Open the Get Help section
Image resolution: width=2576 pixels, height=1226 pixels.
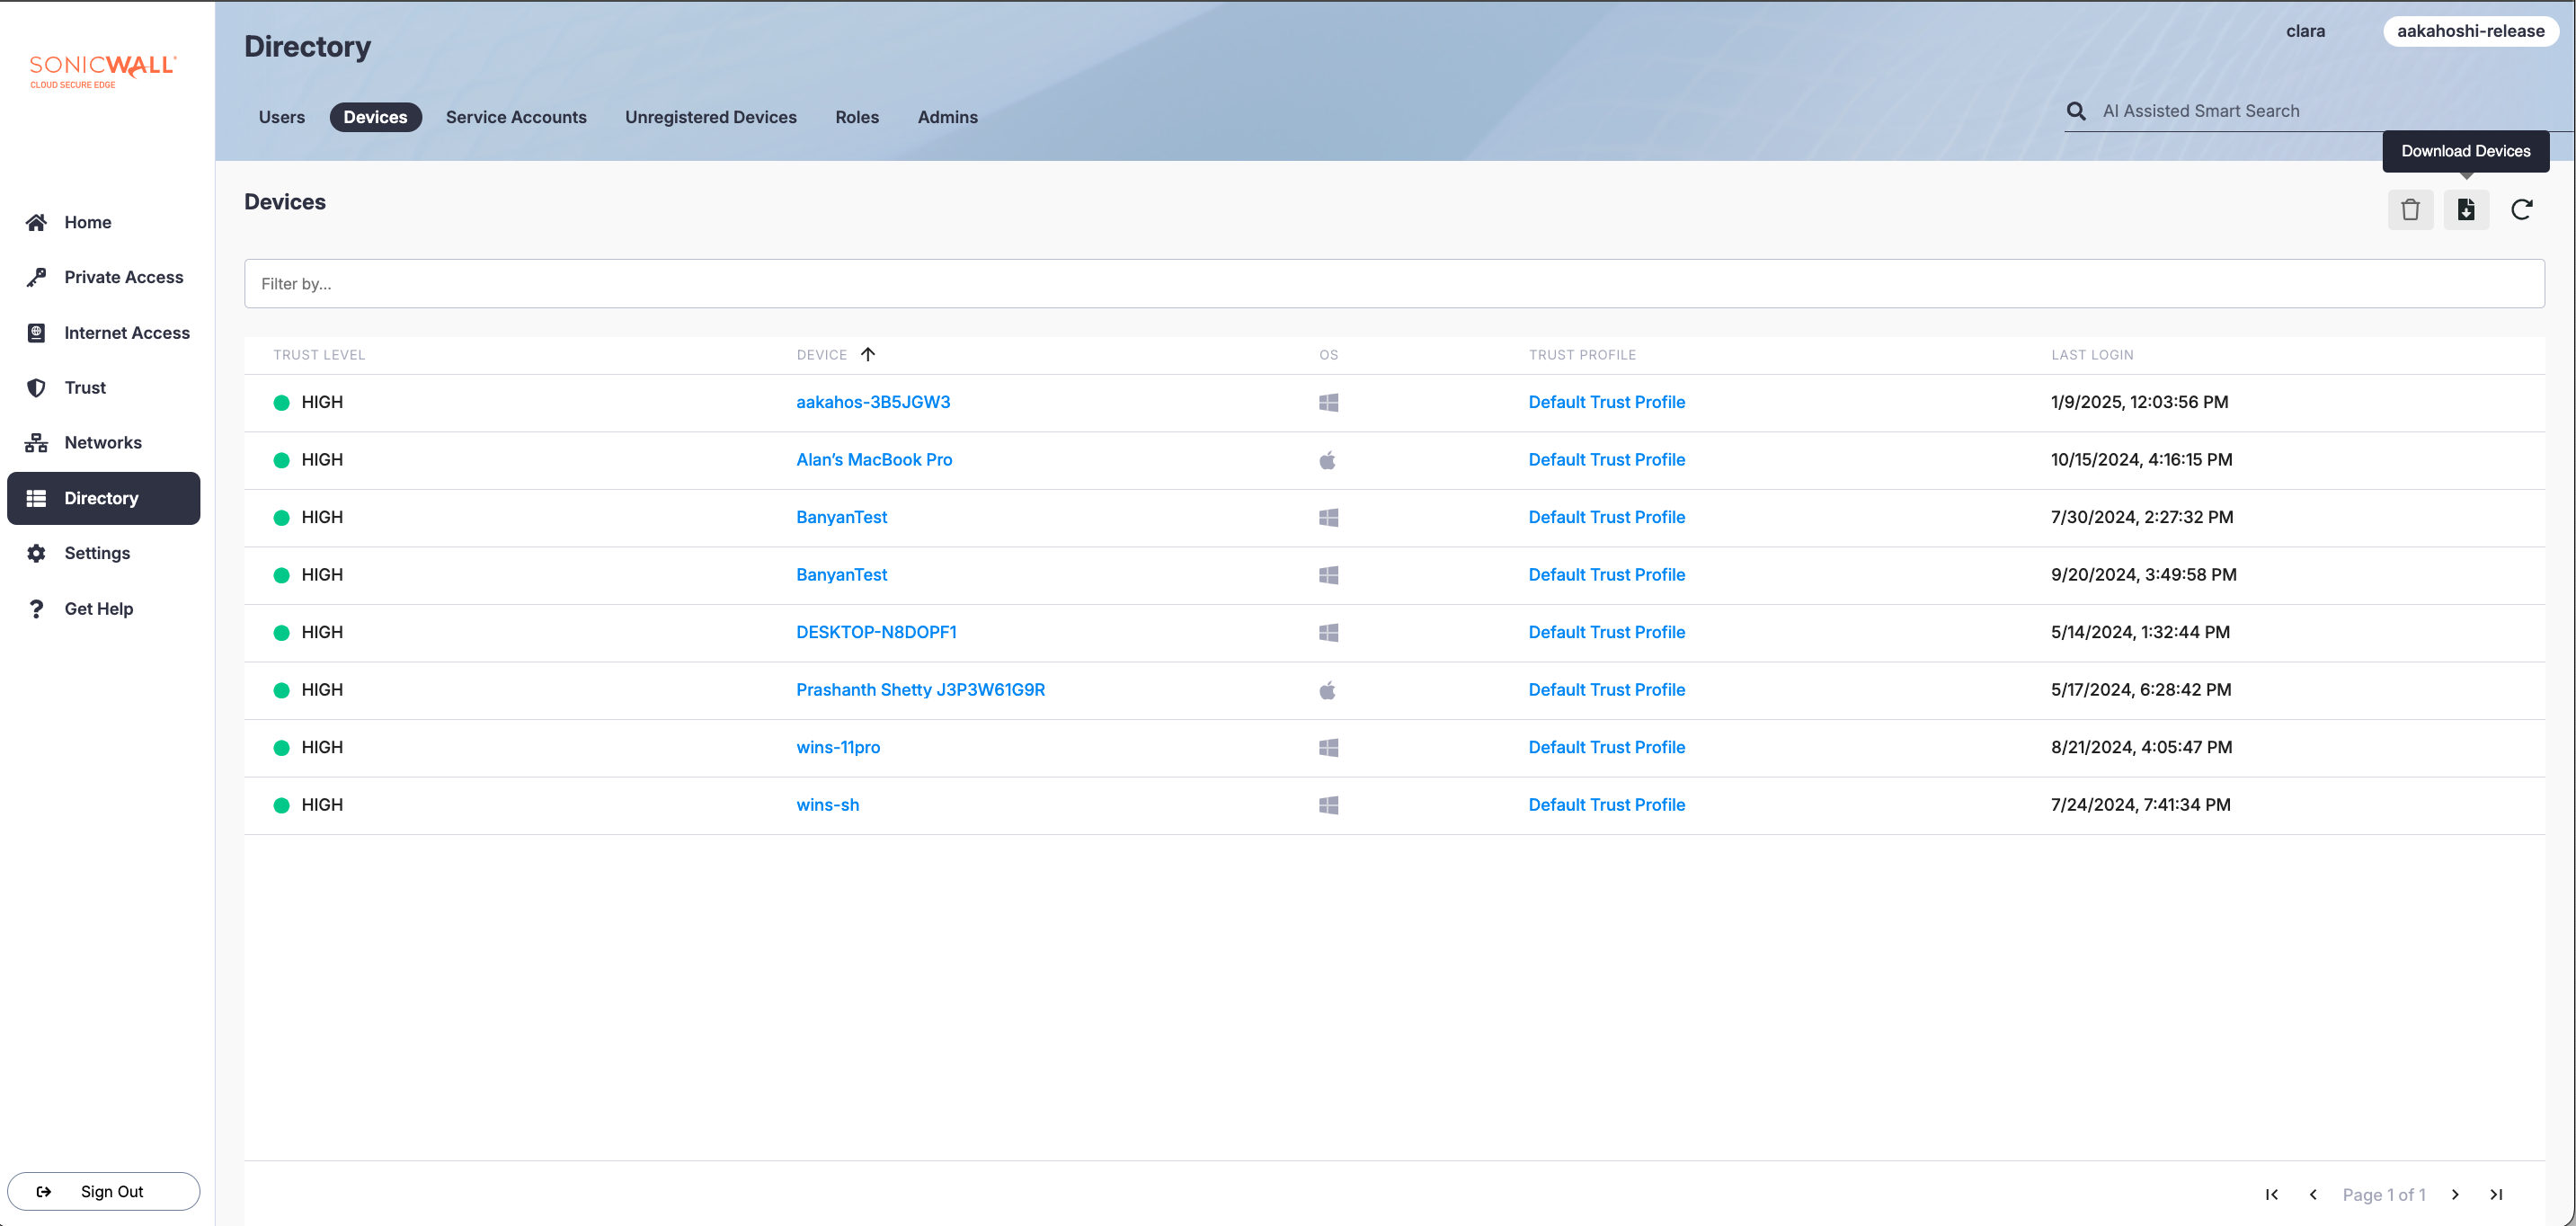point(98,608)
